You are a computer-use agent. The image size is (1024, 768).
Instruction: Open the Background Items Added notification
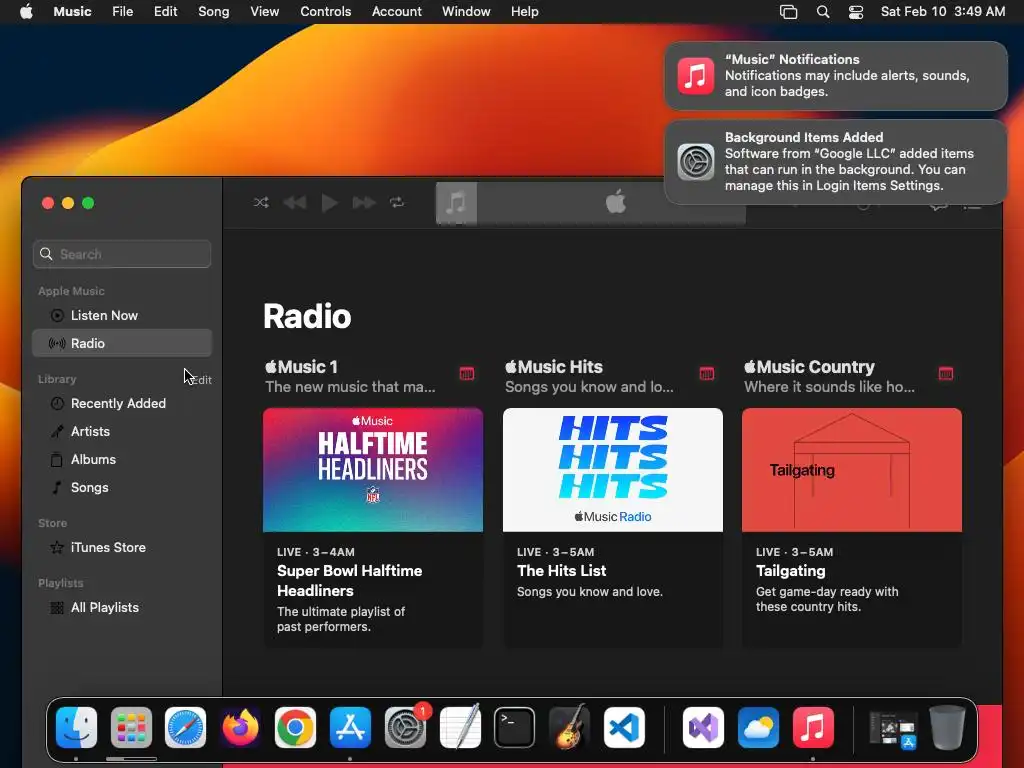[x=836, y=162]
